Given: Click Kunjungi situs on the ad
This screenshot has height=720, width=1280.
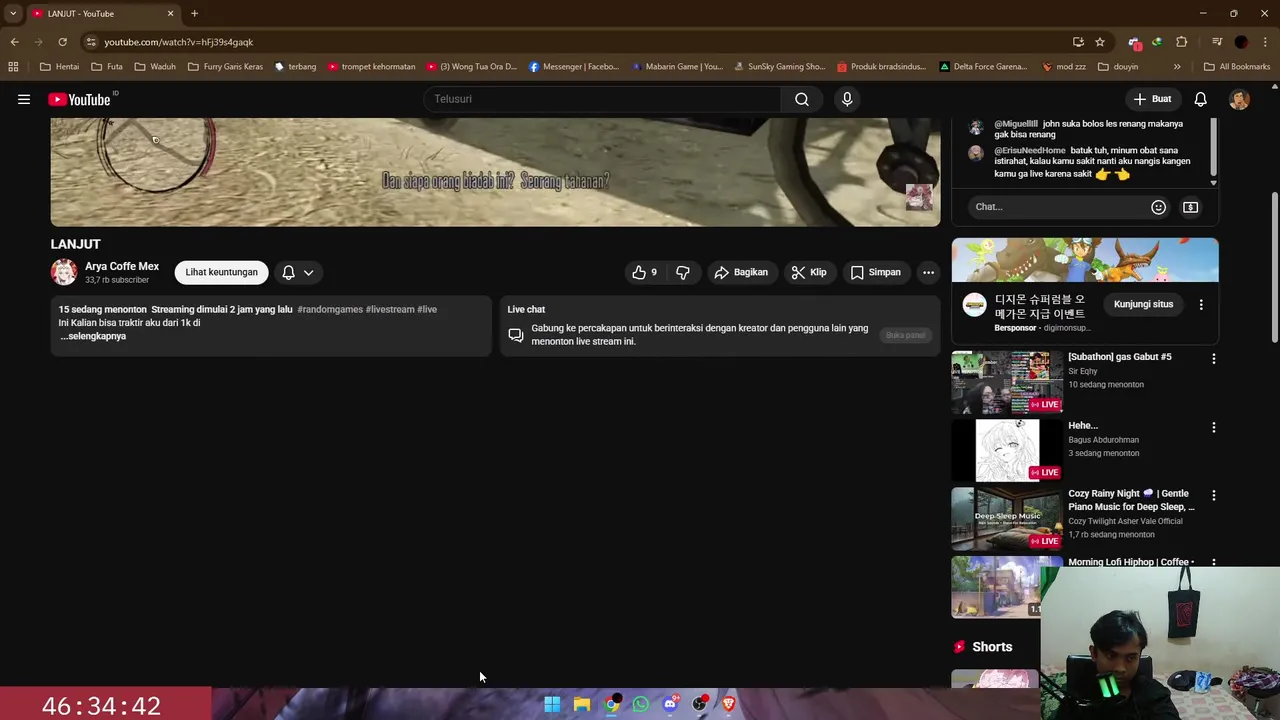Looking at the screenshot, I should tap(1143, 304).
